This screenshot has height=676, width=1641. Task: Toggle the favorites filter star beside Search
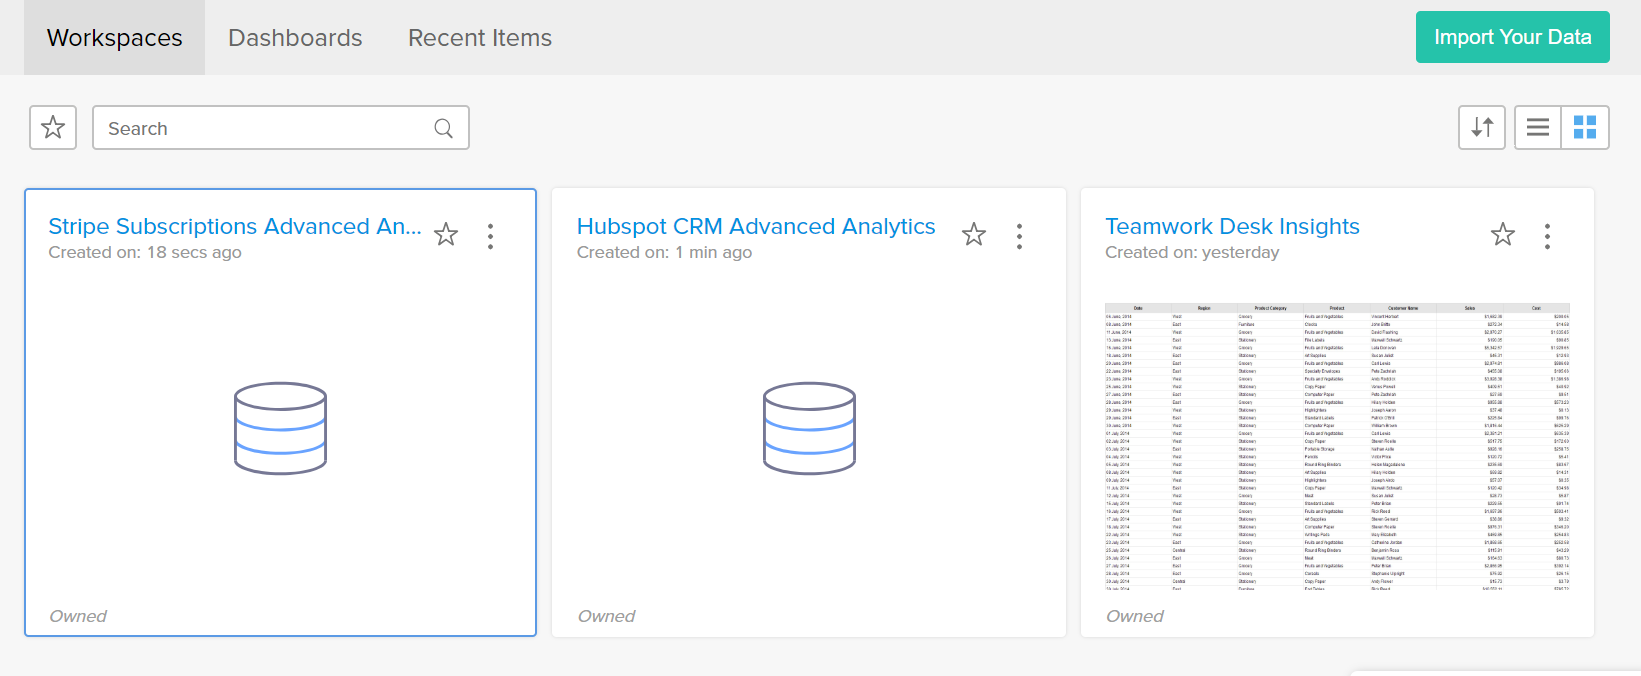pos(53,128)
